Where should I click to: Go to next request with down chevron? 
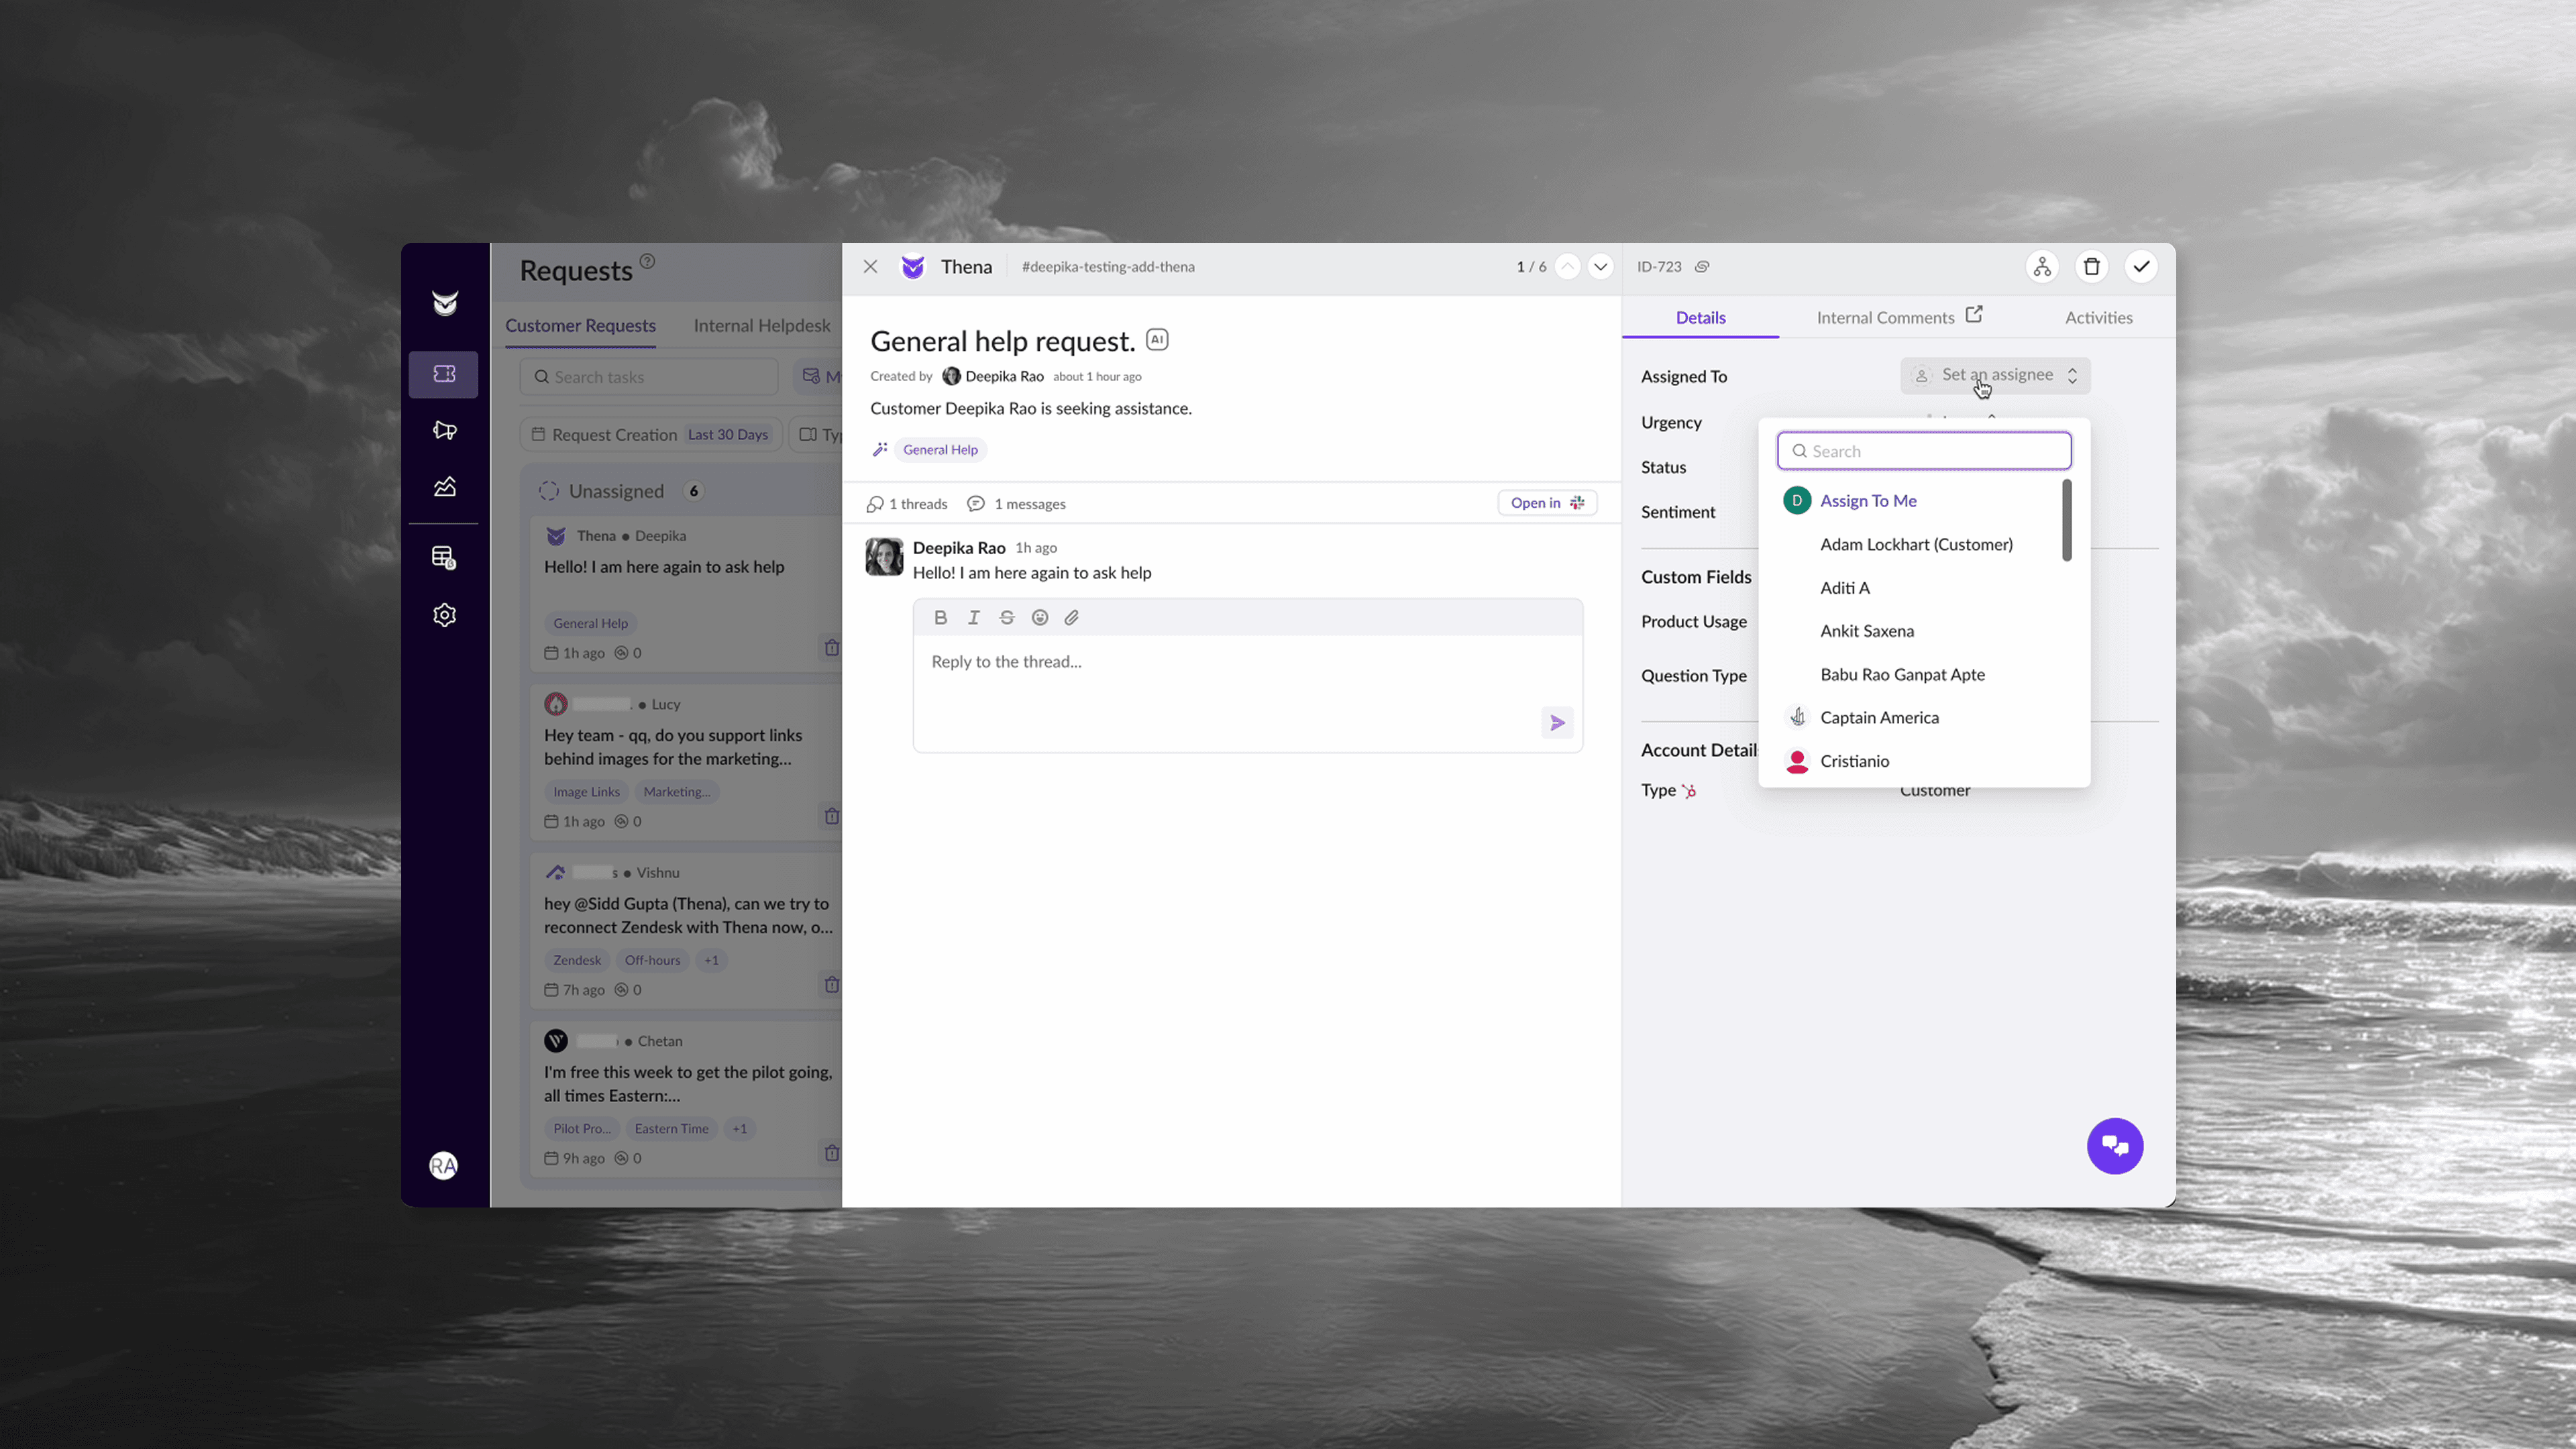click(x=1600, y=266)
